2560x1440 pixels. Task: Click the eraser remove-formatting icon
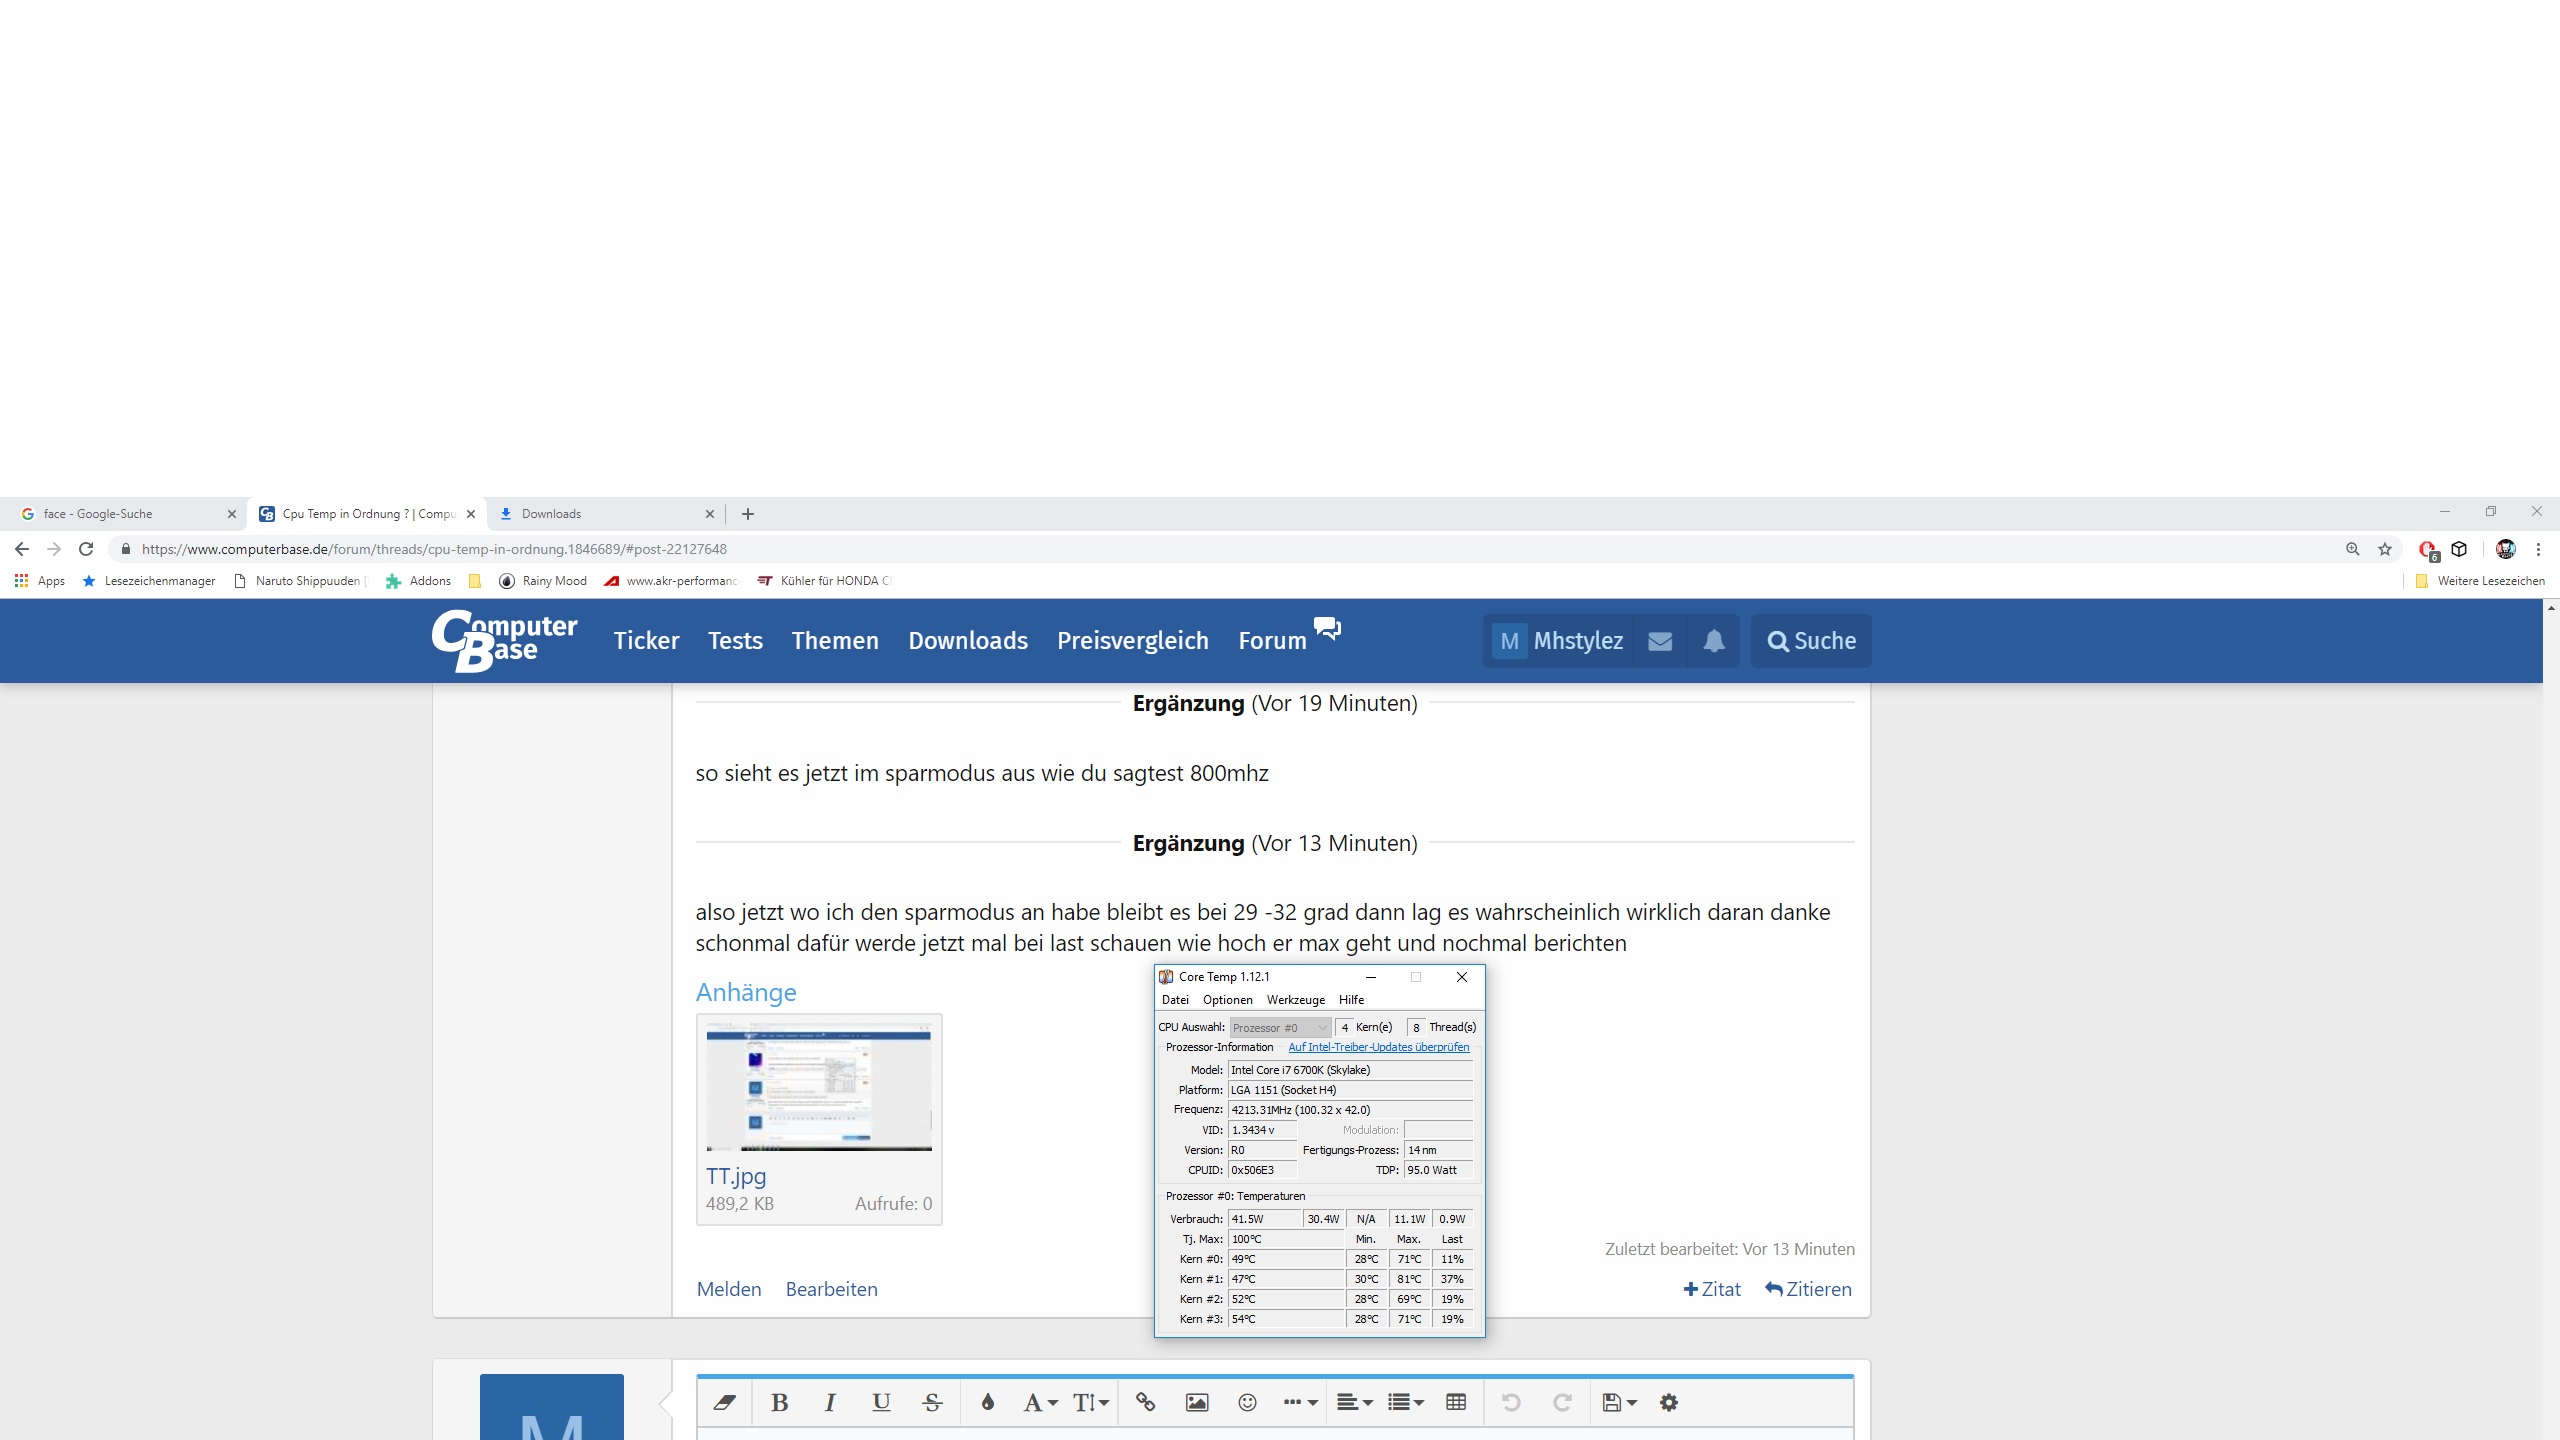pos(725,1403)
